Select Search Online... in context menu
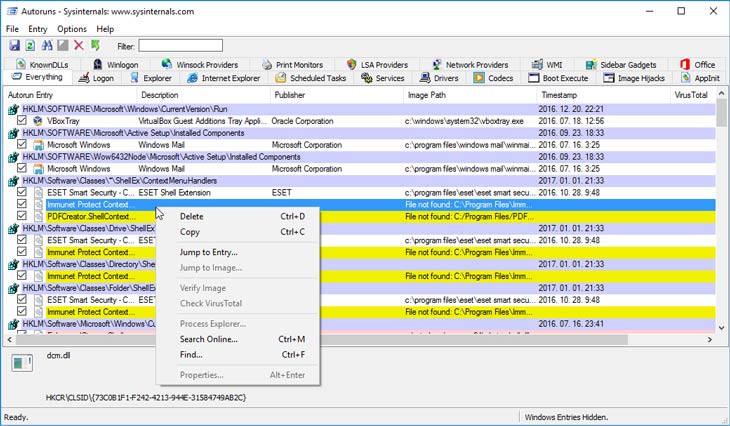Screen dimensions: 730x426 point(237,339)
